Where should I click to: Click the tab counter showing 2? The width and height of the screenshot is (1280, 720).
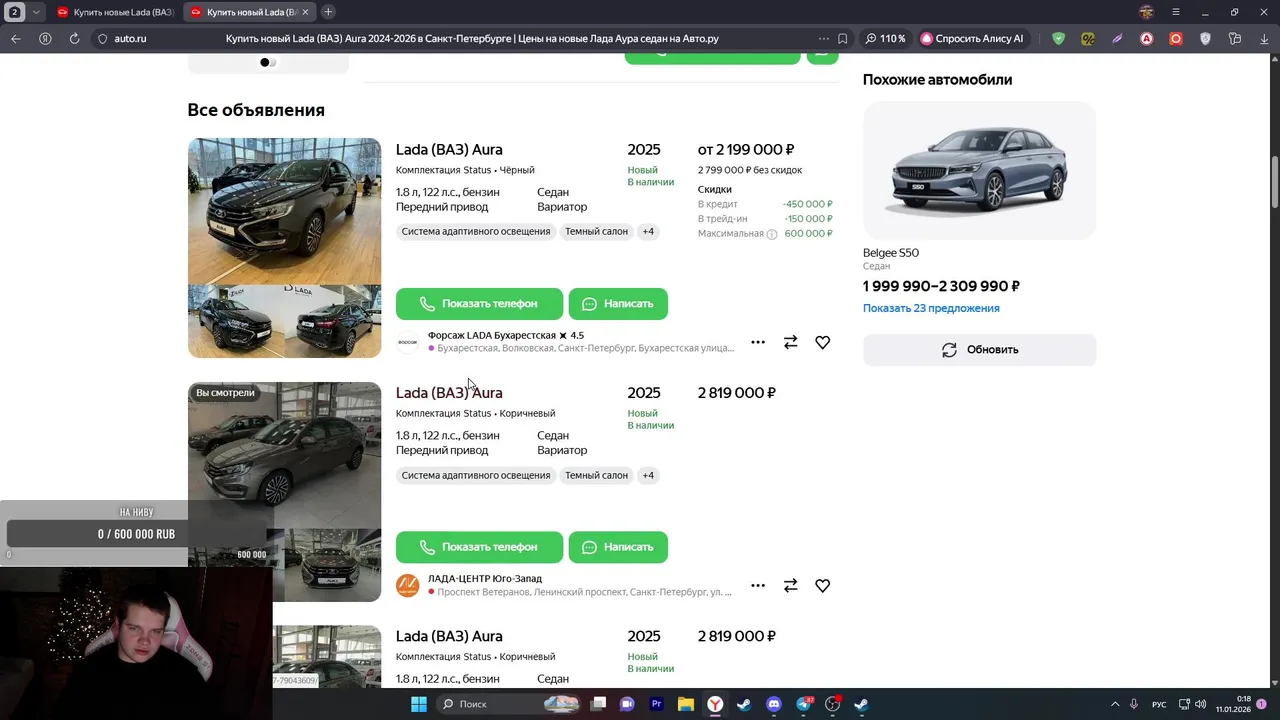14,12
